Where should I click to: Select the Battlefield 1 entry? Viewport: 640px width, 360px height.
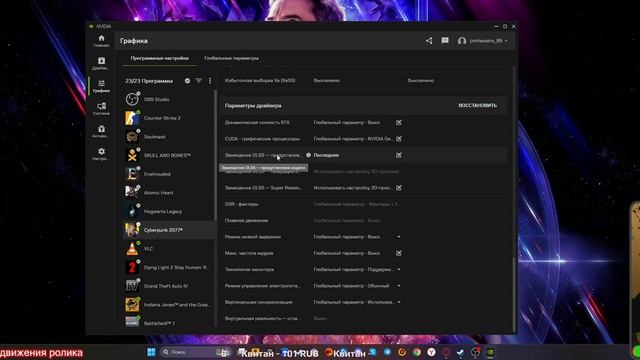coord(169,322)
